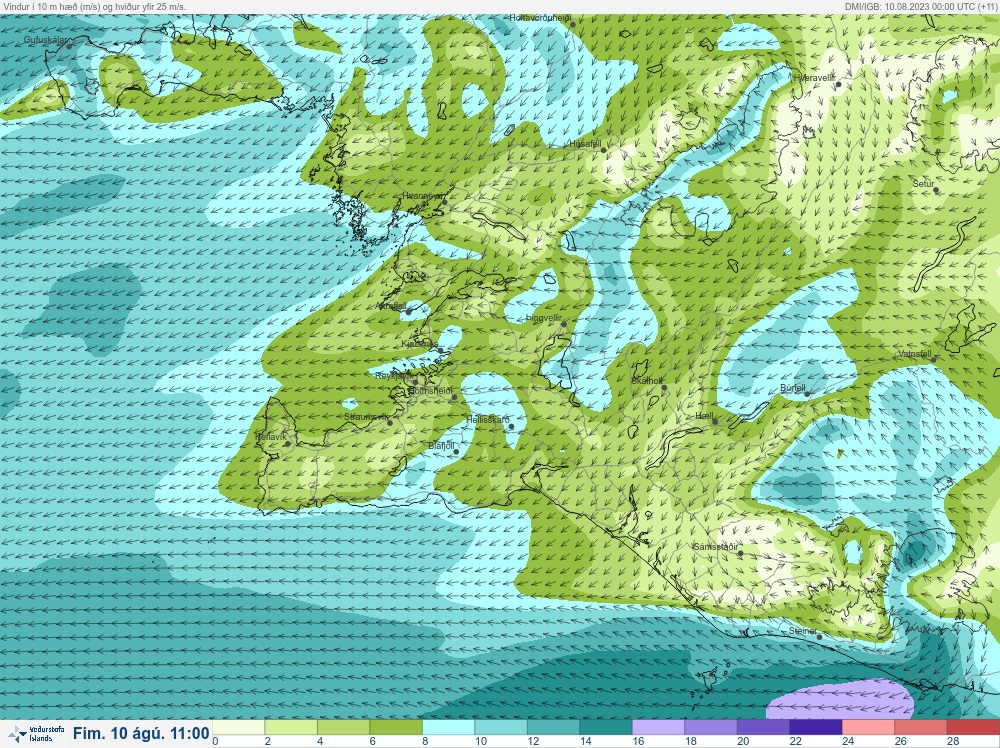Click the Gufuskálar station label
Viewport: 1000px width, 748px height.
[x=45, y=40]
